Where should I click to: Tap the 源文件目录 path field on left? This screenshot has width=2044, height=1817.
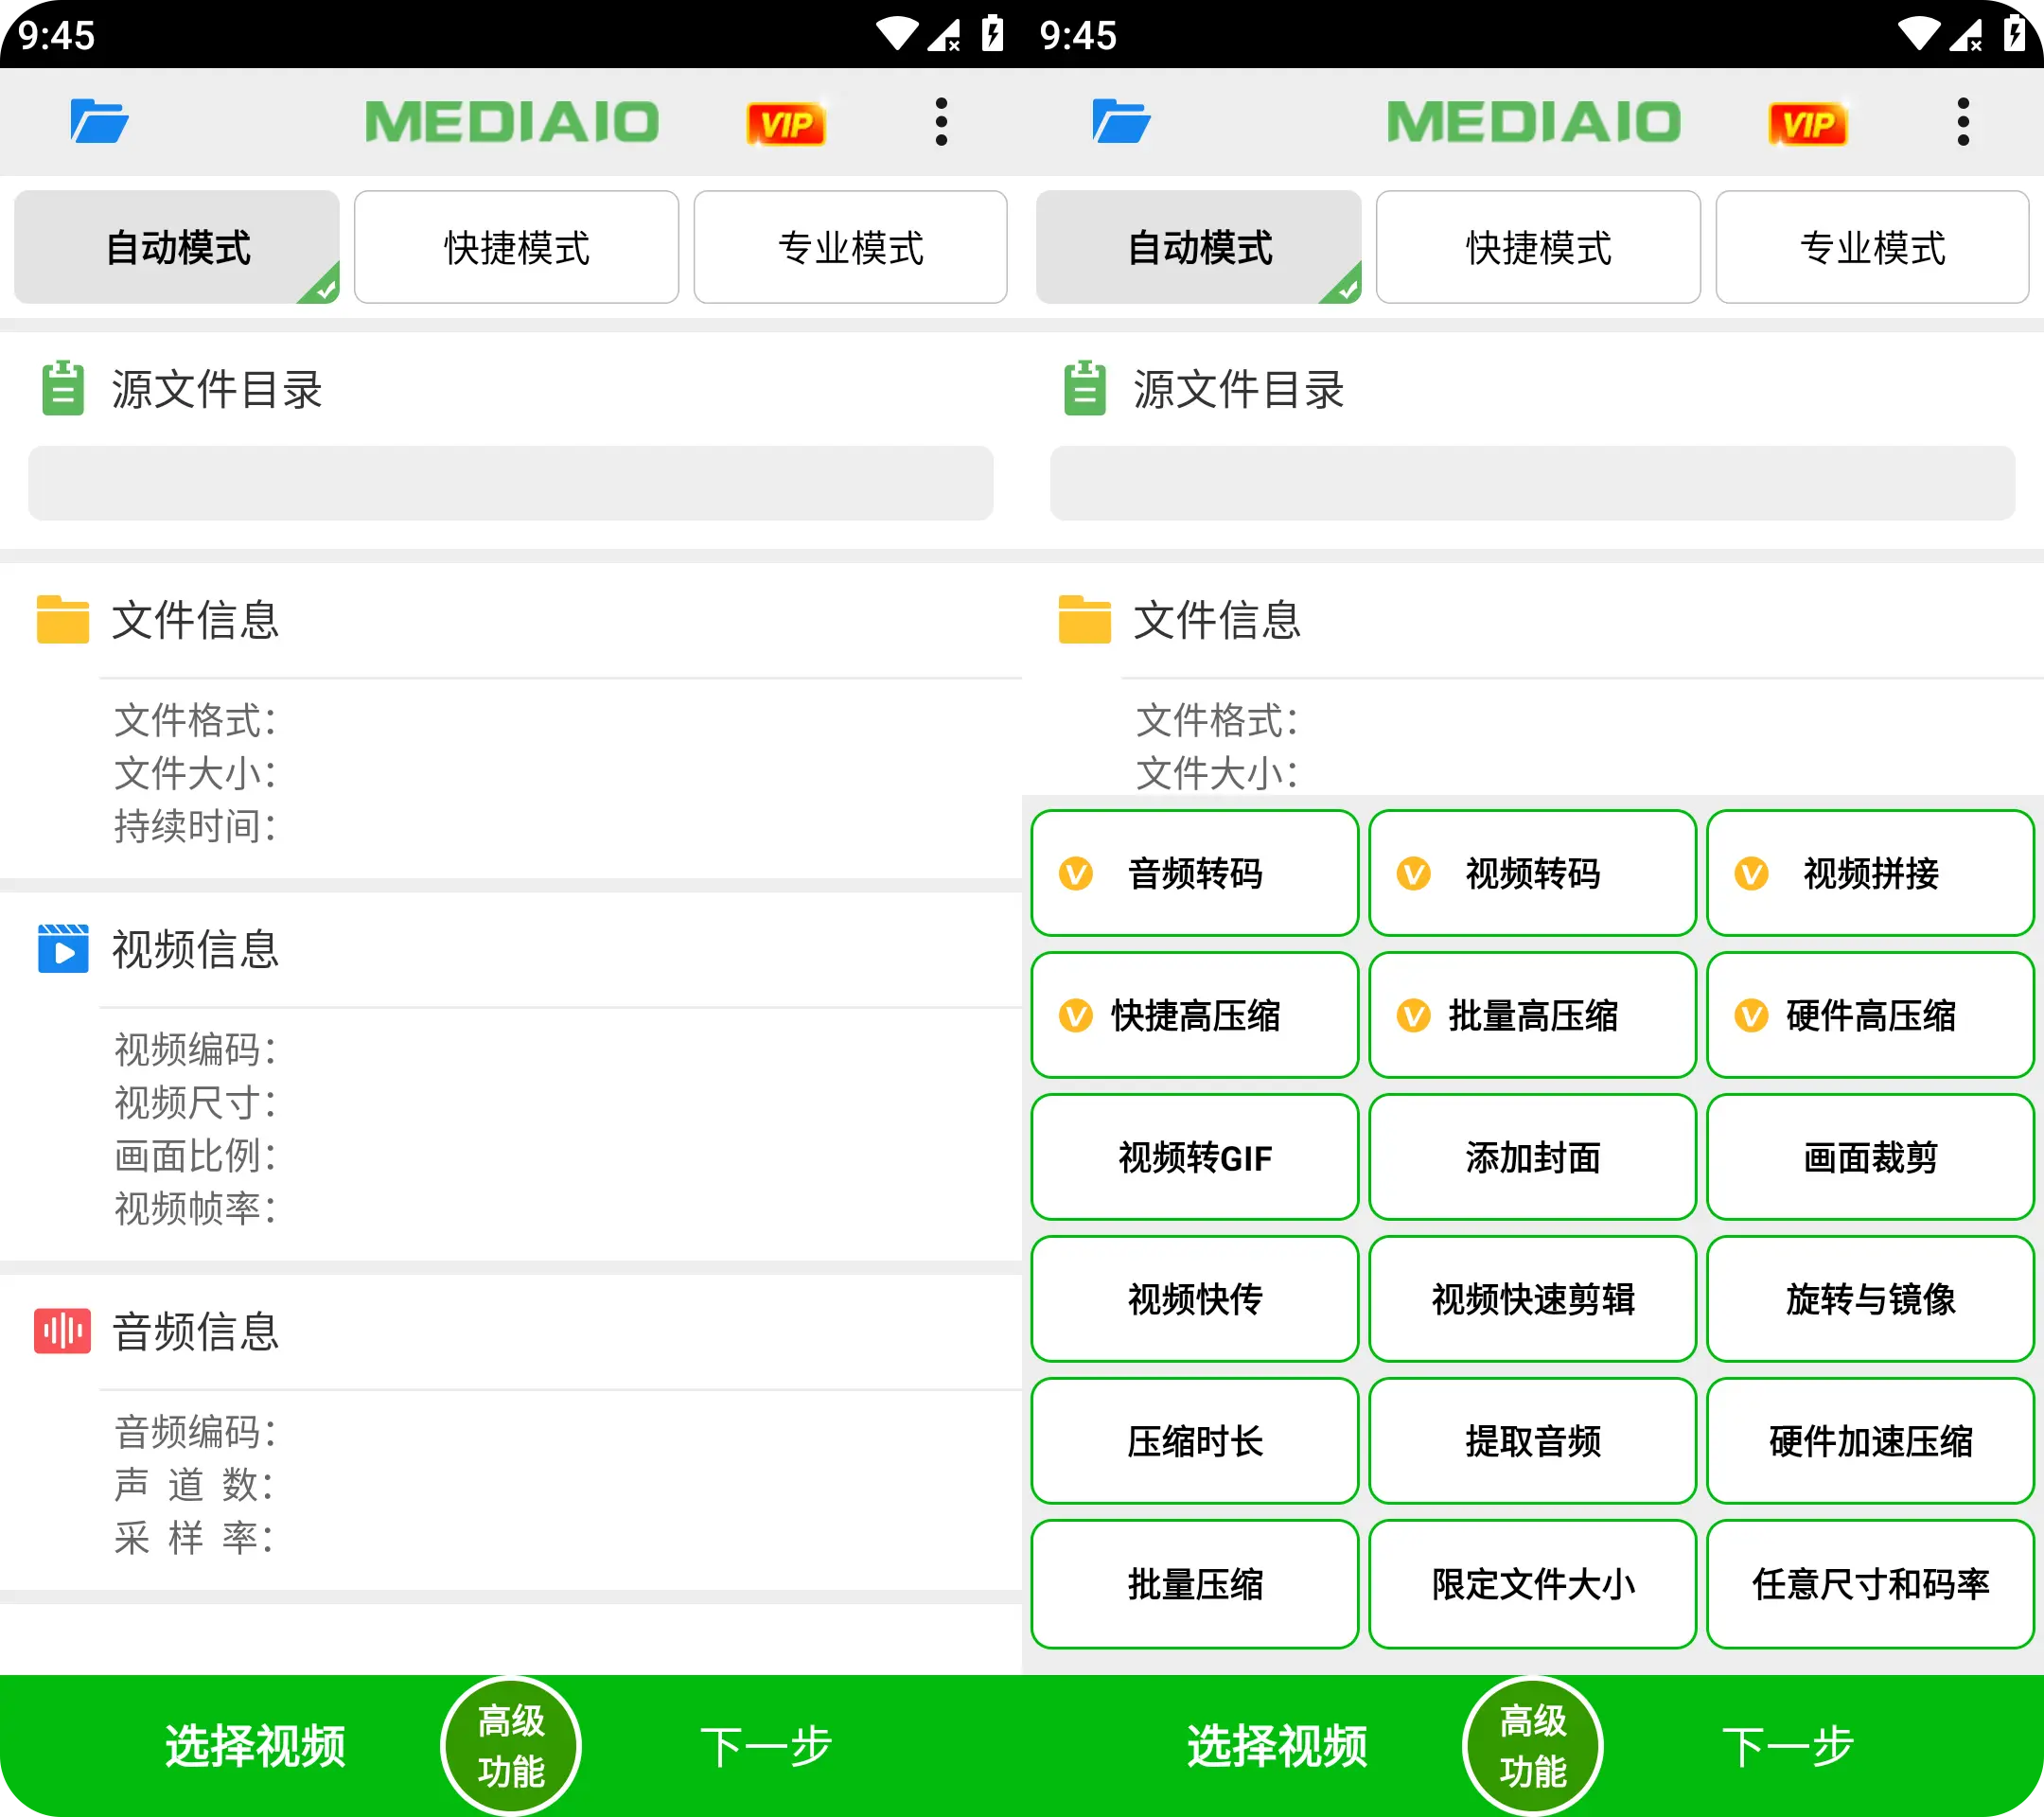(511, 483)
